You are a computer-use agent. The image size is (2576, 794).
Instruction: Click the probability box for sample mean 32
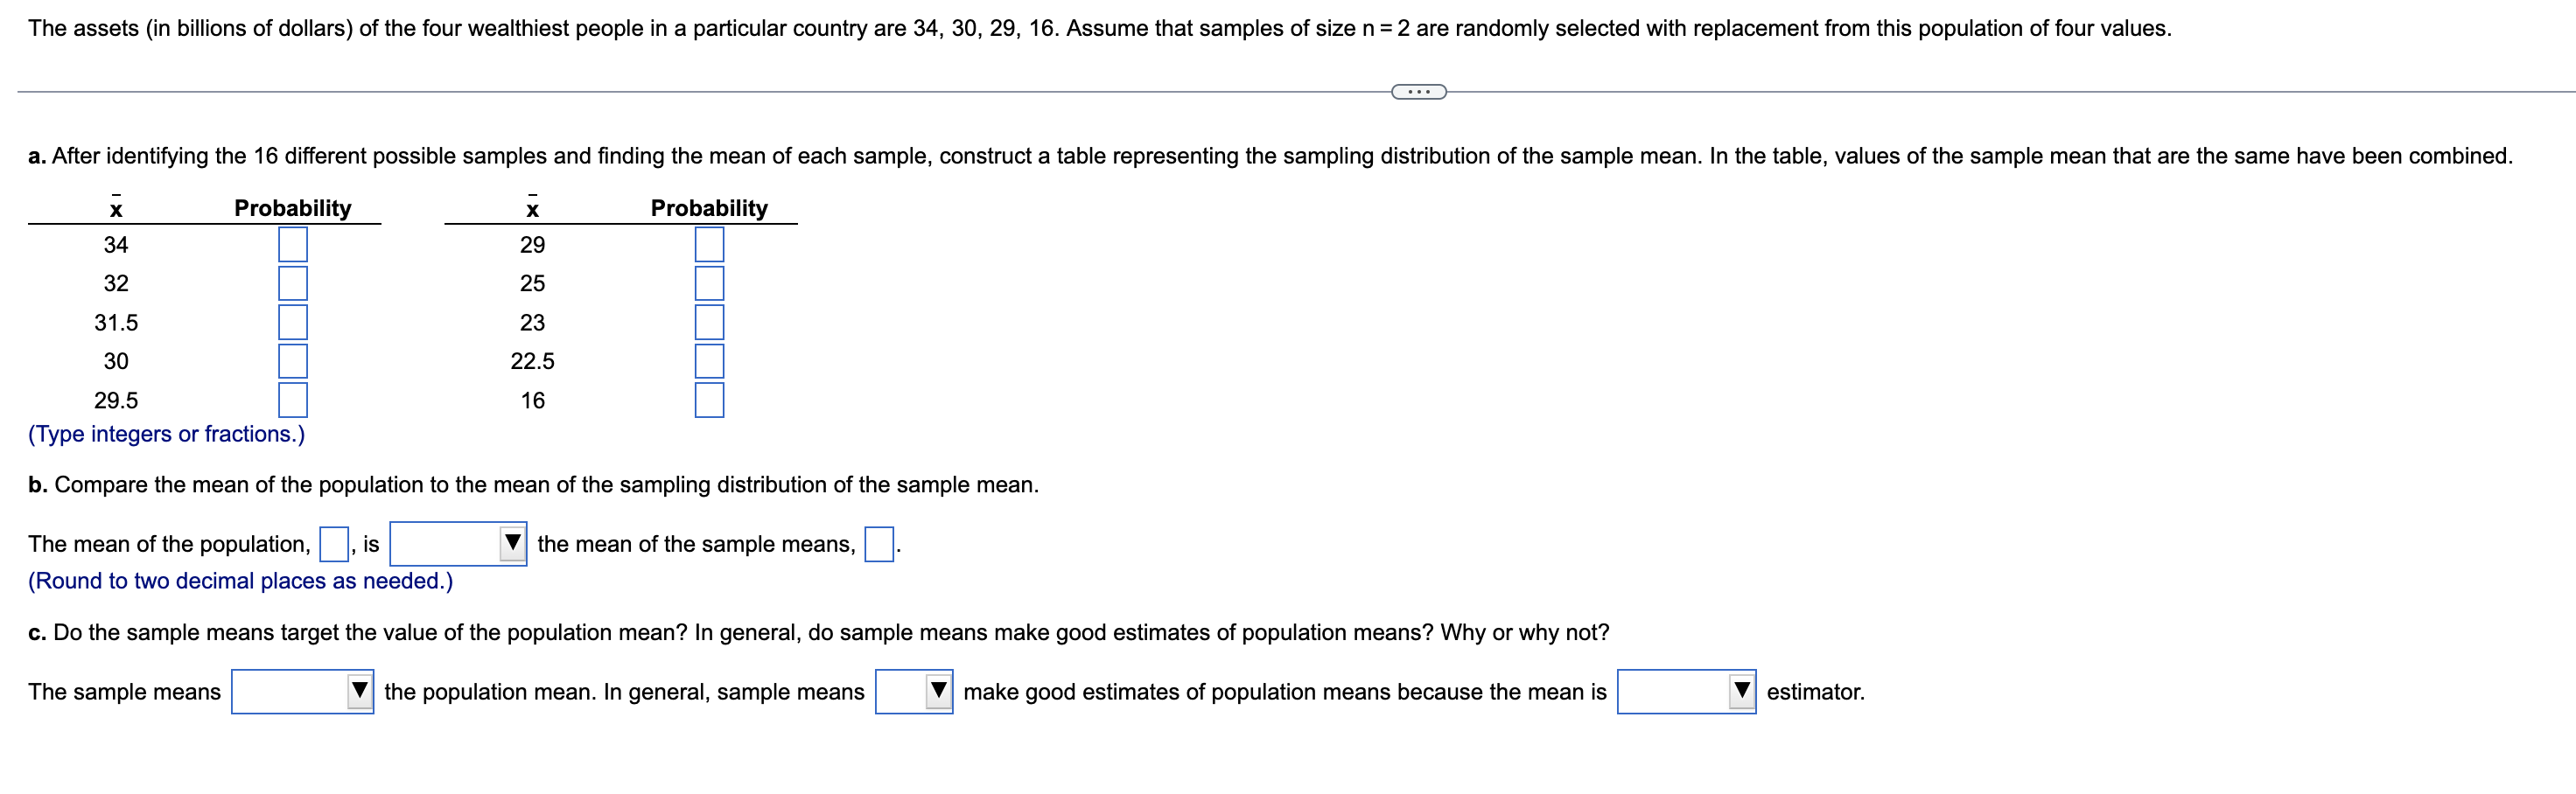coord(294,283)
